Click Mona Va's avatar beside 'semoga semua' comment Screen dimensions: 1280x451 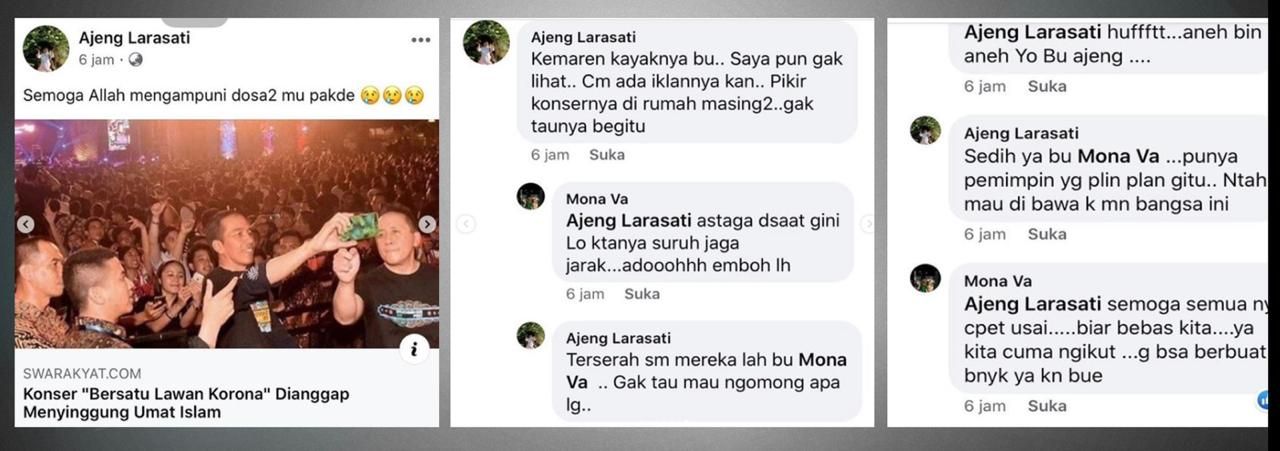925,278
